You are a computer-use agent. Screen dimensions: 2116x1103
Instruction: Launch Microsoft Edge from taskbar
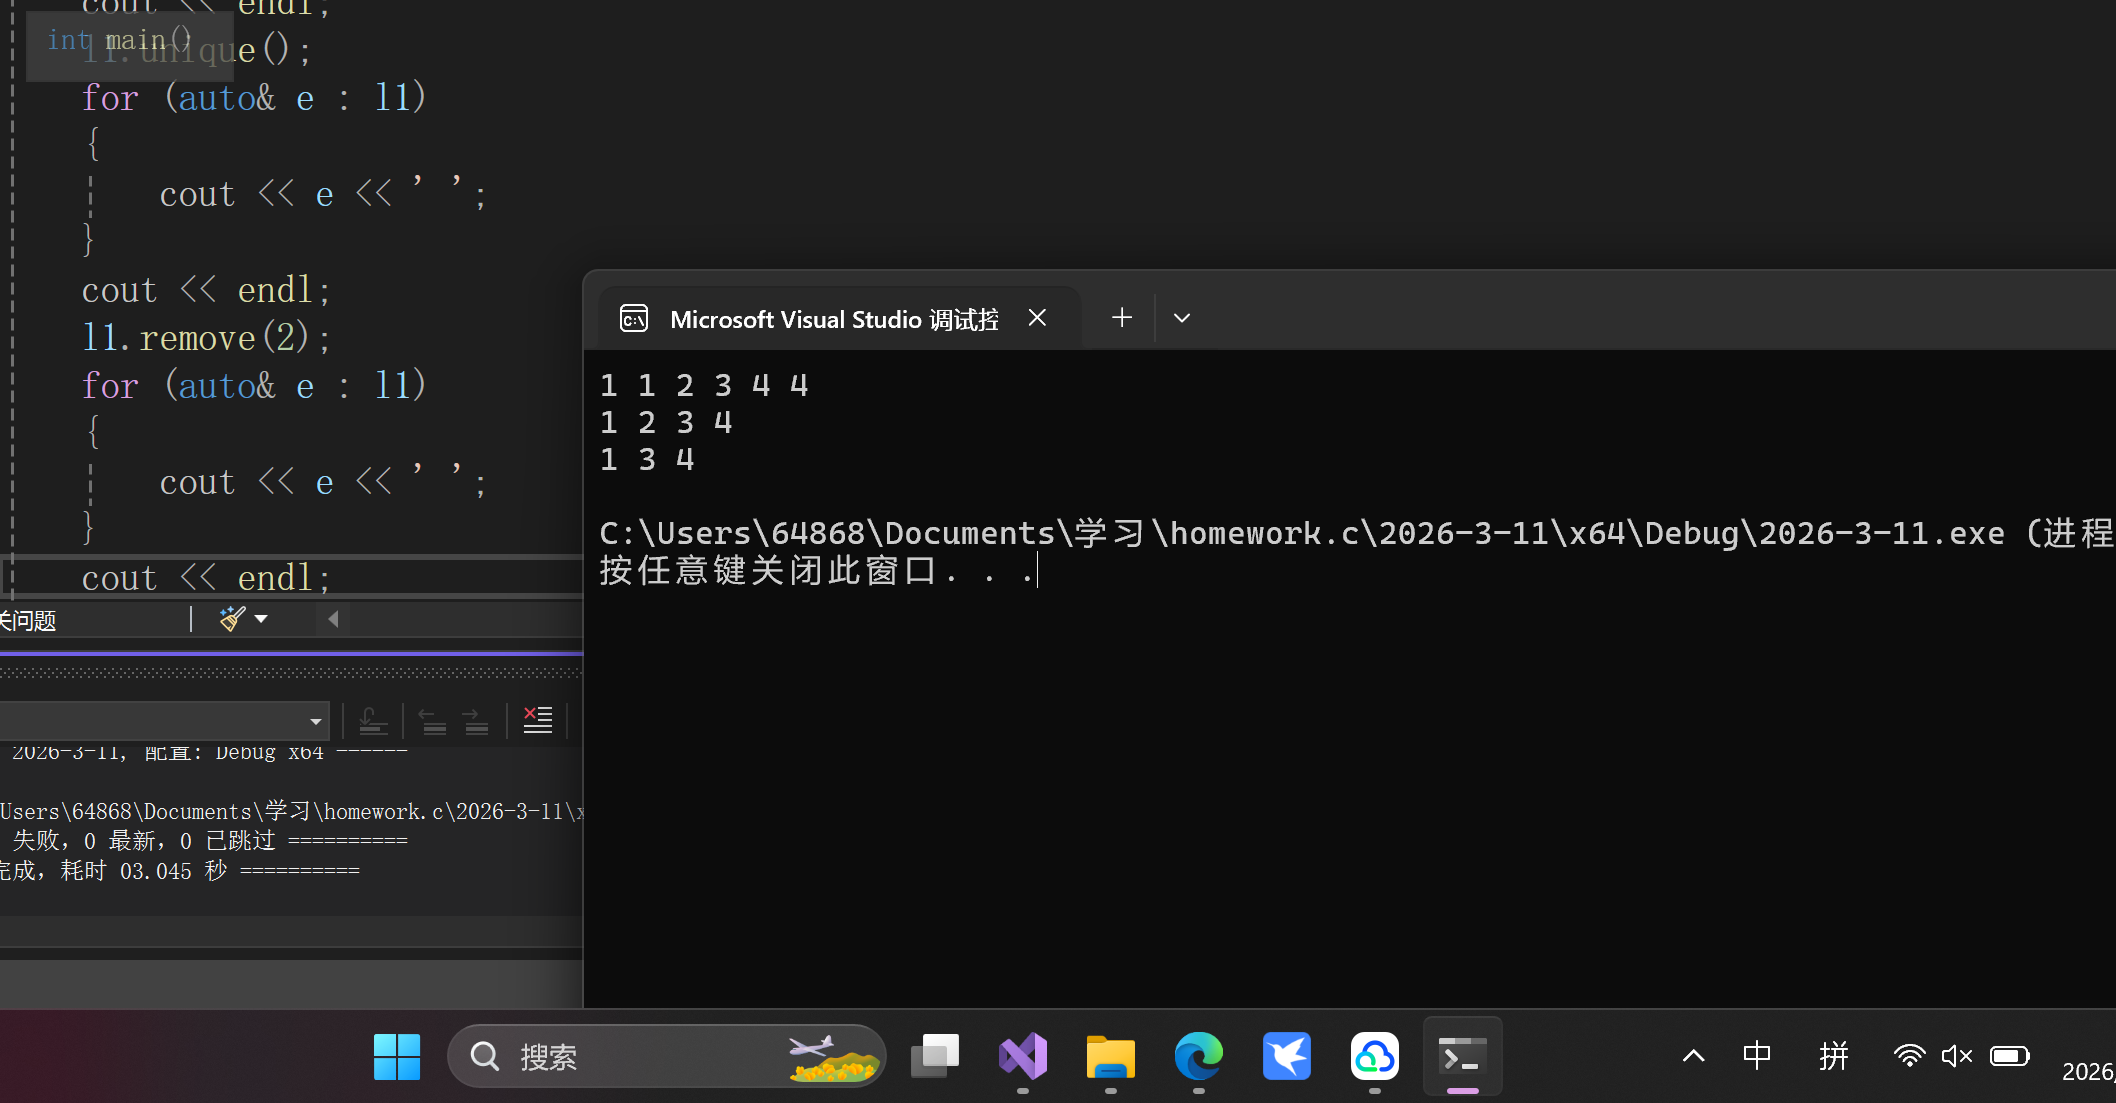[x=1198, y=1056]
